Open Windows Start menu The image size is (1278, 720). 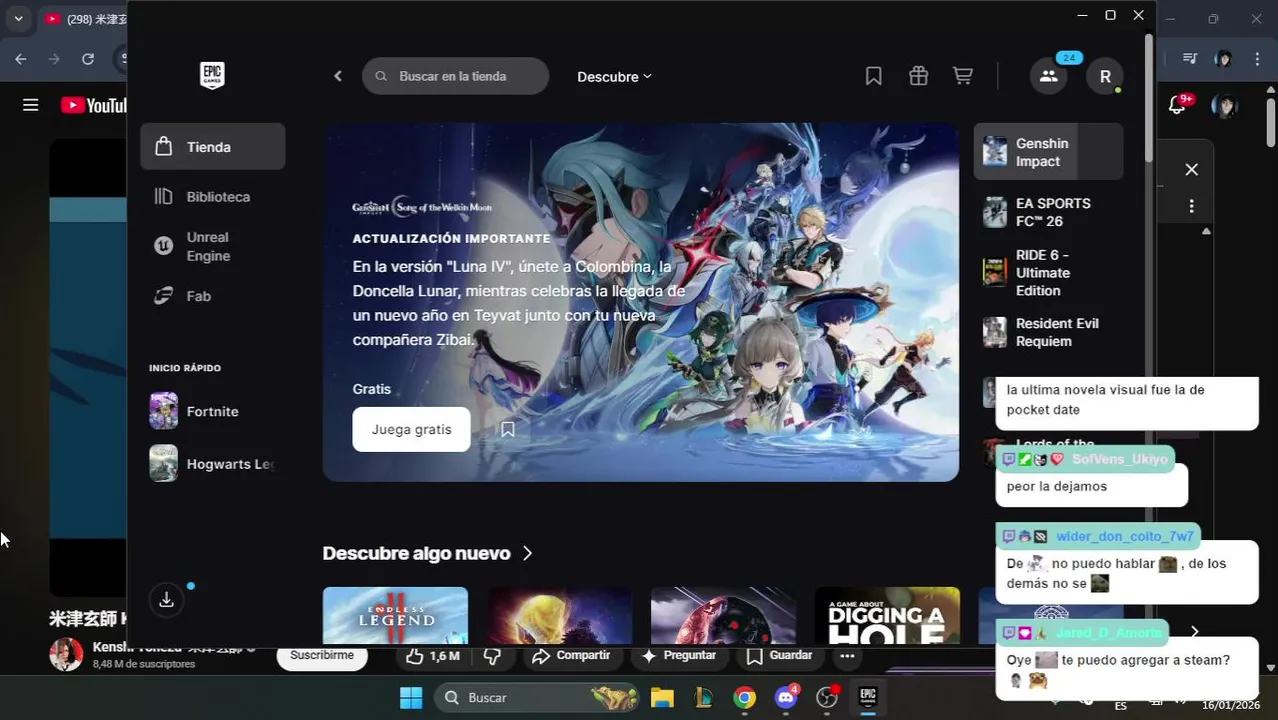pyautogui.click(x=411, y=697)
